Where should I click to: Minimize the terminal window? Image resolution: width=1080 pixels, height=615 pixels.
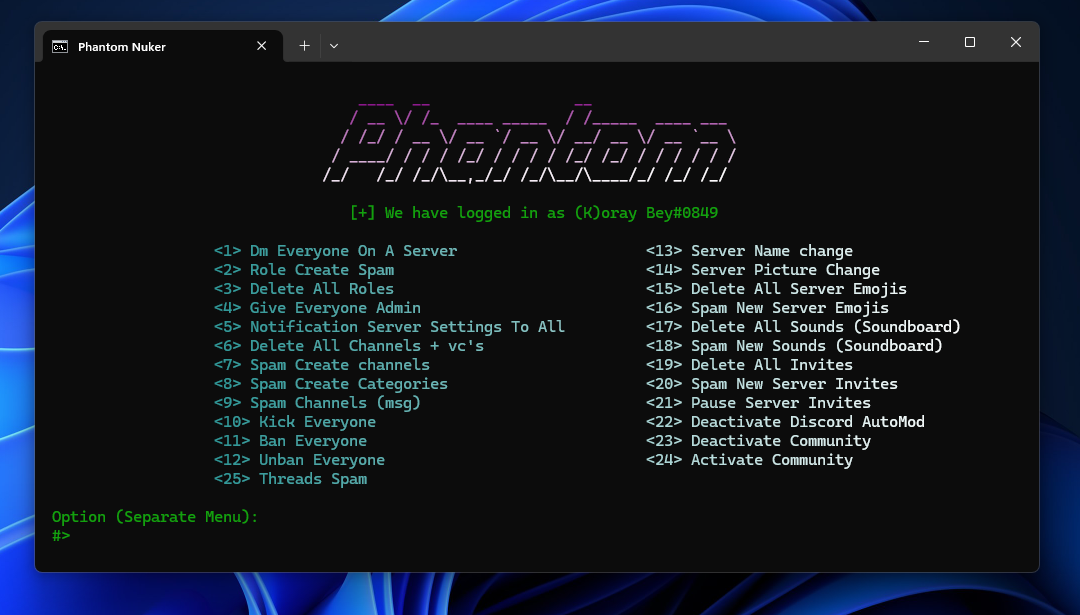point(924,42)
